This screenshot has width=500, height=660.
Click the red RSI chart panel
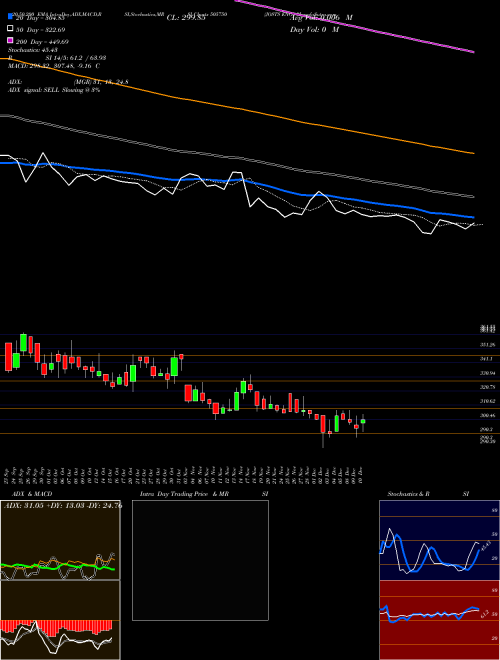click(x=439, y=620)
